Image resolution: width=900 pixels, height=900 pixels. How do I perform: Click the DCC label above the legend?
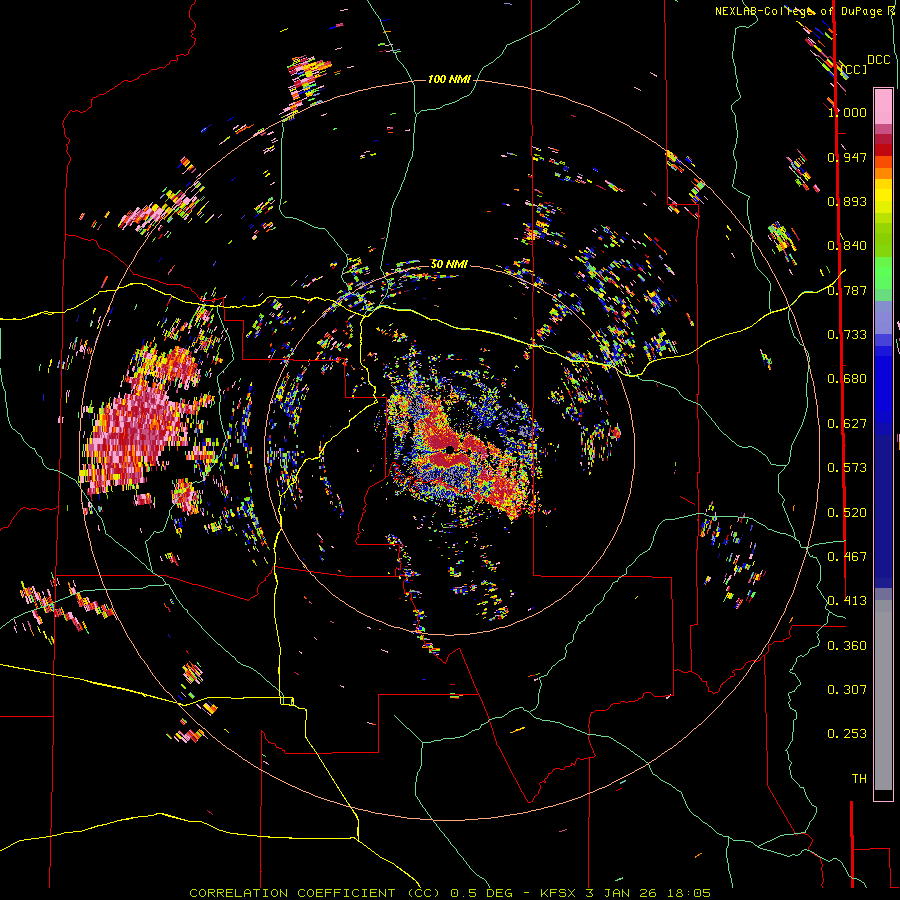[x=878, y=60]
